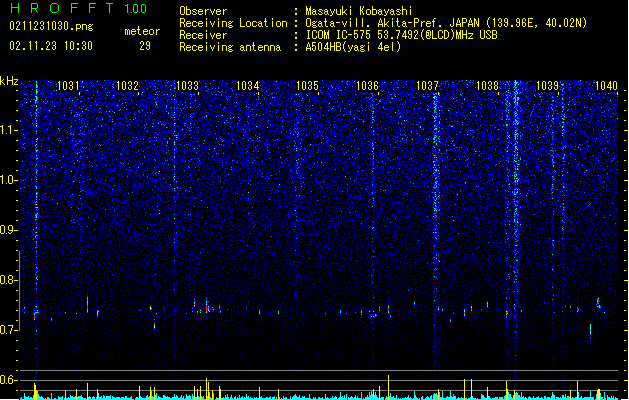Click the 1036 time marker
The height and width of the screenshot is (400, 629).
coord(367,86)
